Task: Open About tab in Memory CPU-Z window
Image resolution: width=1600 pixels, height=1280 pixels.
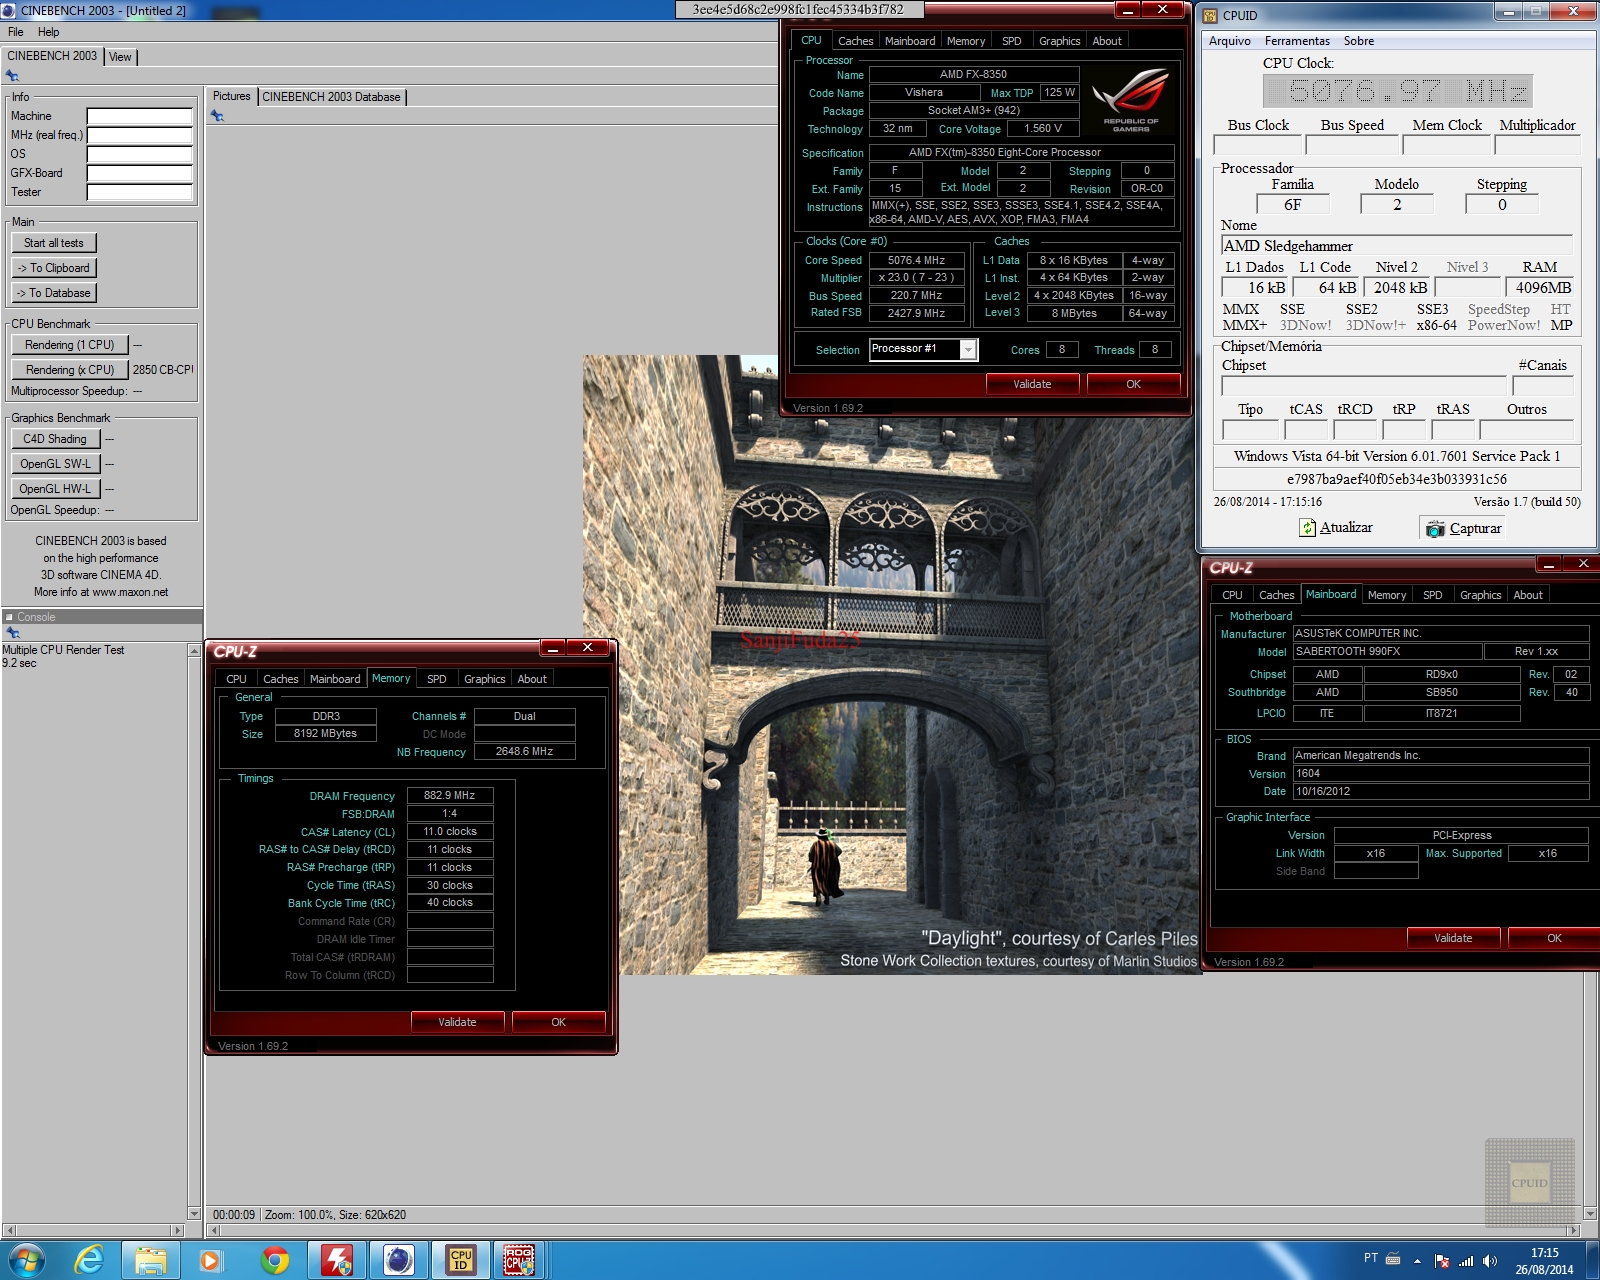Action: tap(532, 679)
